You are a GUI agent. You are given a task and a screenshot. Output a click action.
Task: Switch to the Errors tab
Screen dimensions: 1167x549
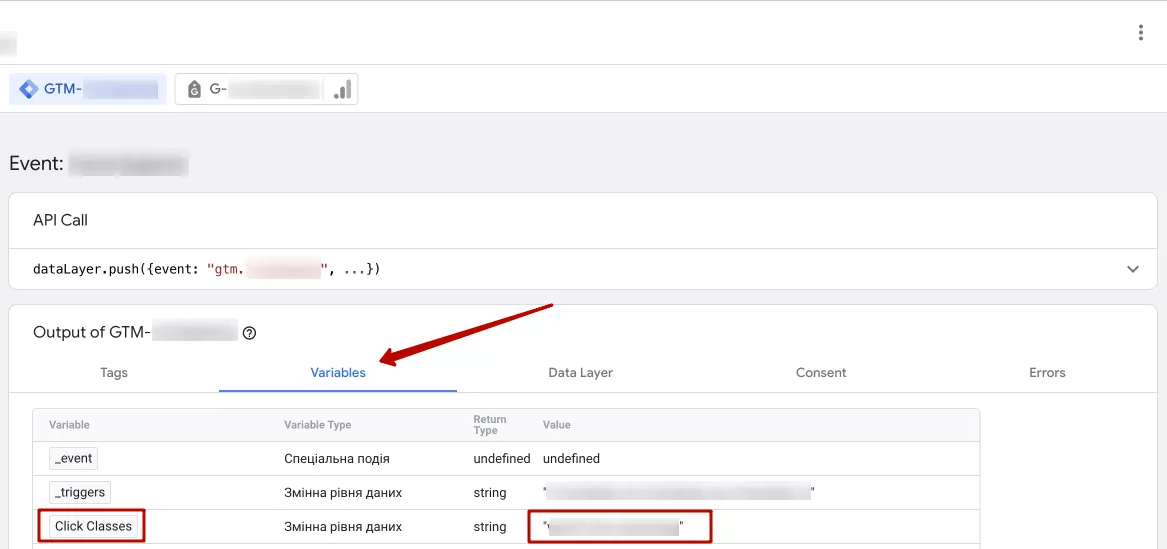click(1047, 373)
